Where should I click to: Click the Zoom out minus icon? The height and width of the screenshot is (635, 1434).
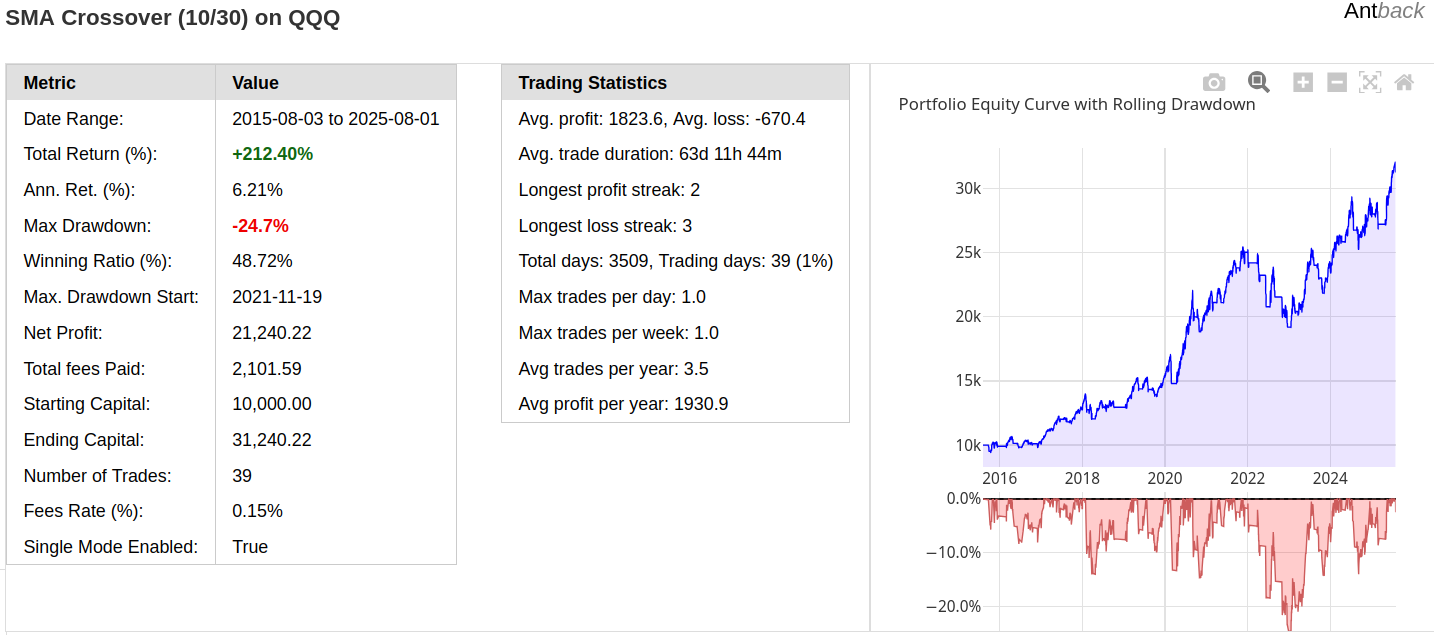tap(1337, 83)
